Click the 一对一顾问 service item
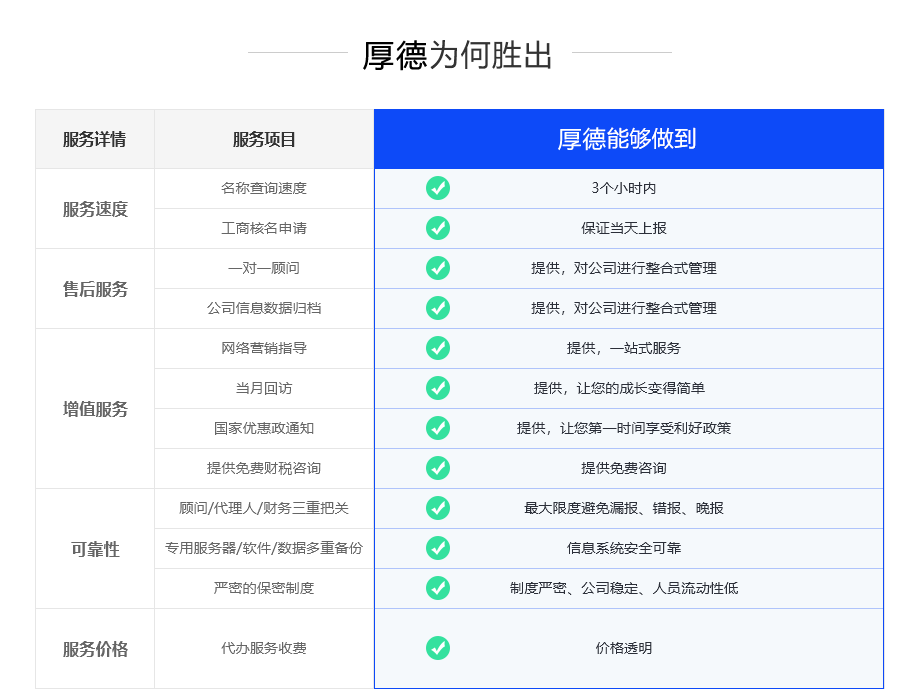Image resolution: width=920 pixels, height=700 pixels. pyautogui.click(x=264, y=268)
